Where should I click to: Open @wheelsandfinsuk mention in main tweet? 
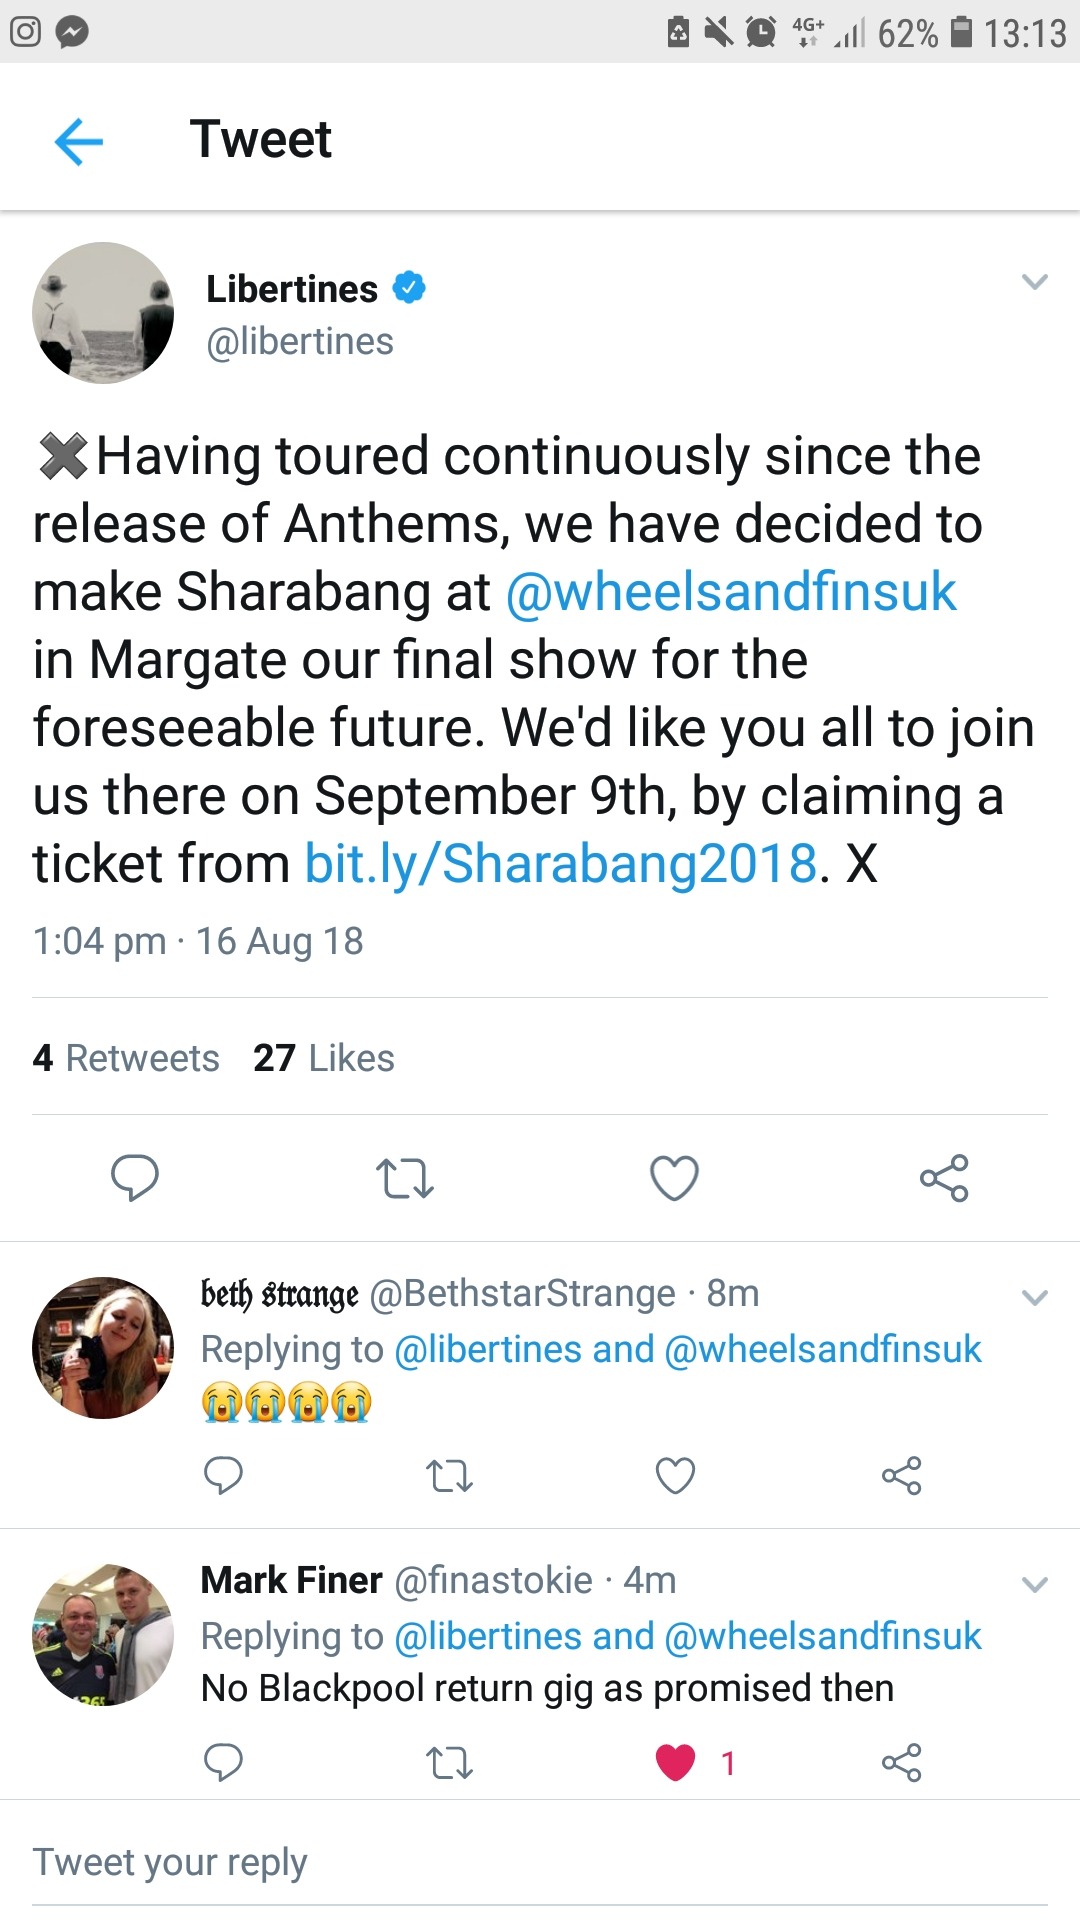point(731,592)
